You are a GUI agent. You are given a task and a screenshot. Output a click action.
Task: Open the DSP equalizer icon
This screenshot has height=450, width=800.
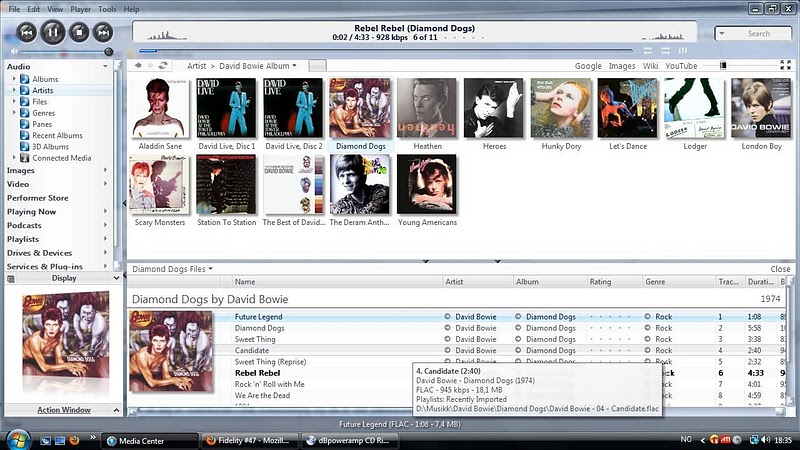point(683,51)
